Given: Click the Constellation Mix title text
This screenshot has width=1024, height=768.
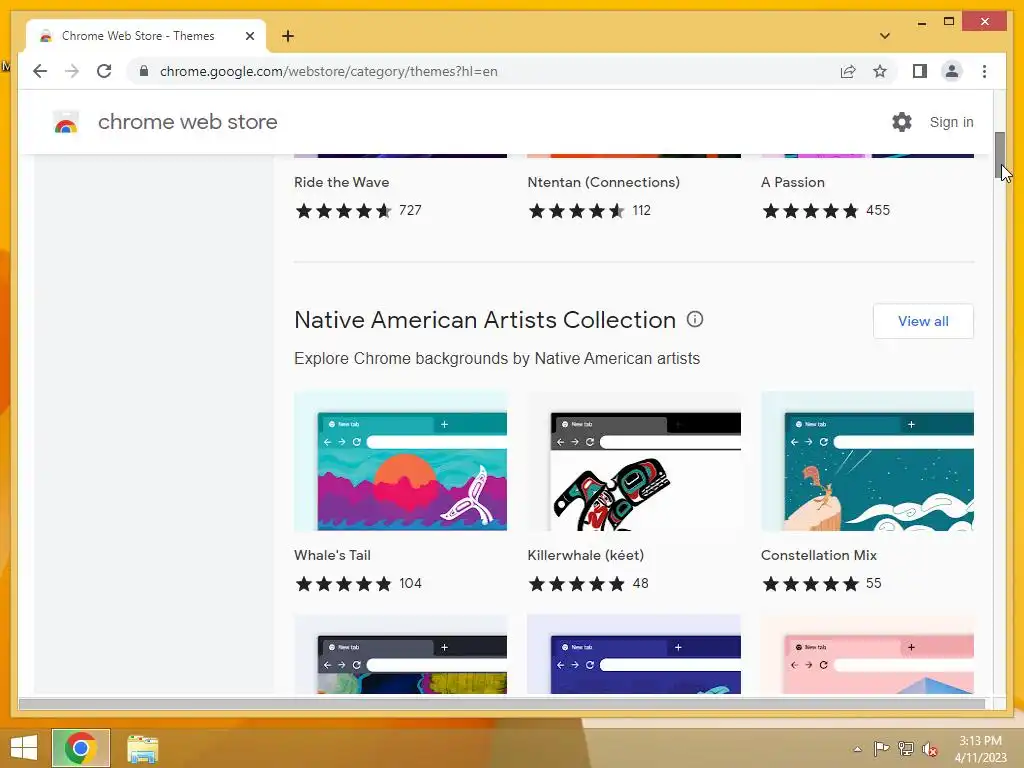Looking at the screenshot, I should [x=819, y=555].
